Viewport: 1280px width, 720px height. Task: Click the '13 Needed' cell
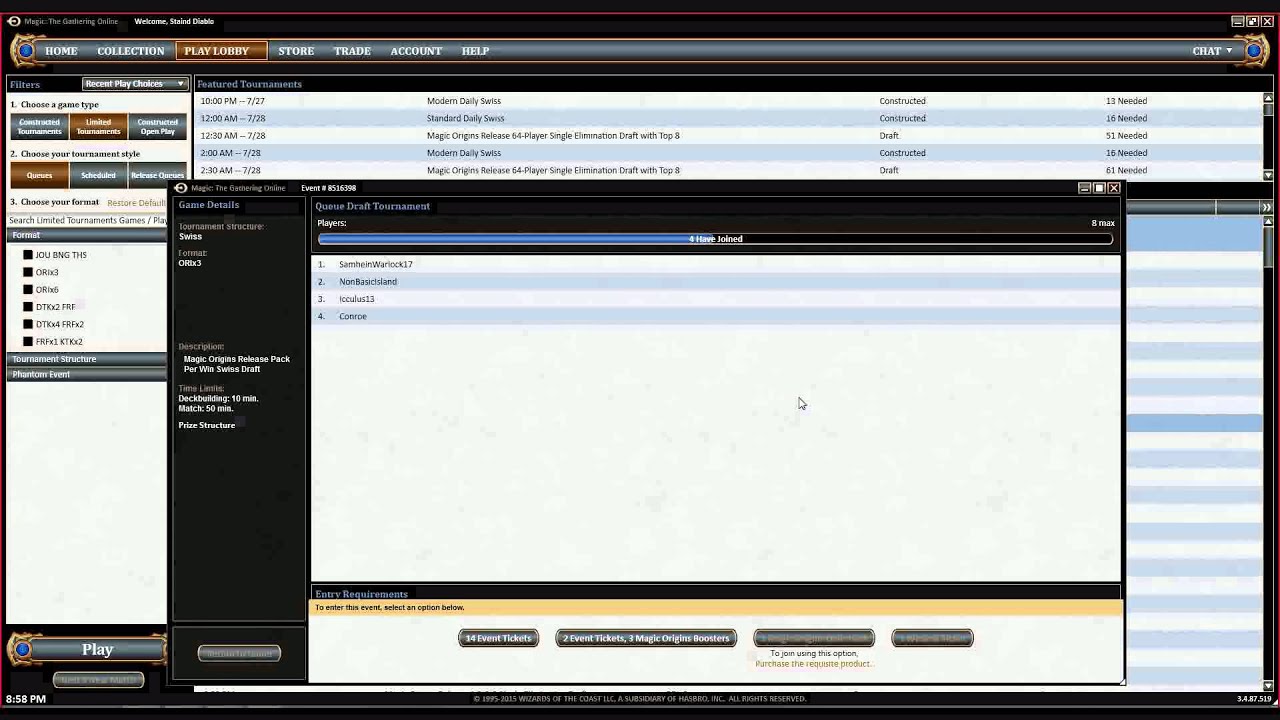click(x=1126, y=101)
